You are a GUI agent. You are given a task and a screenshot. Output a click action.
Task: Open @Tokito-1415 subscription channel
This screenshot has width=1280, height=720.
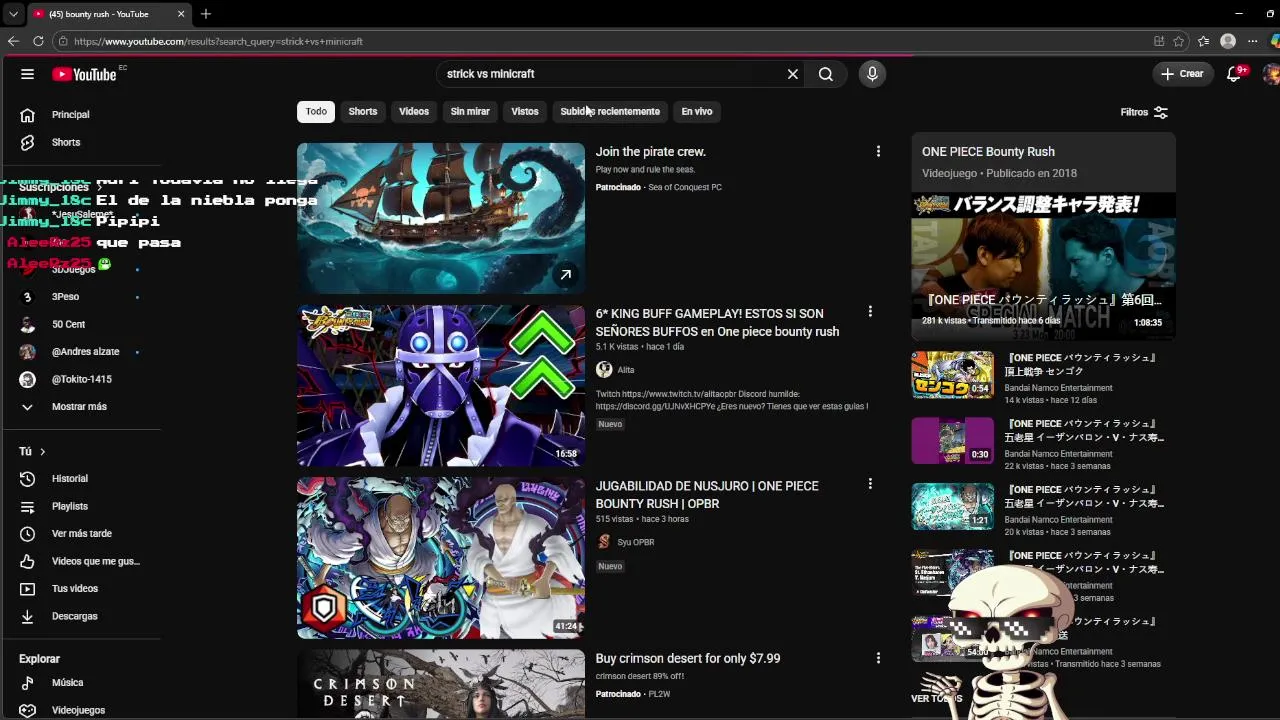pyautogui.click(x=80, y=379)
